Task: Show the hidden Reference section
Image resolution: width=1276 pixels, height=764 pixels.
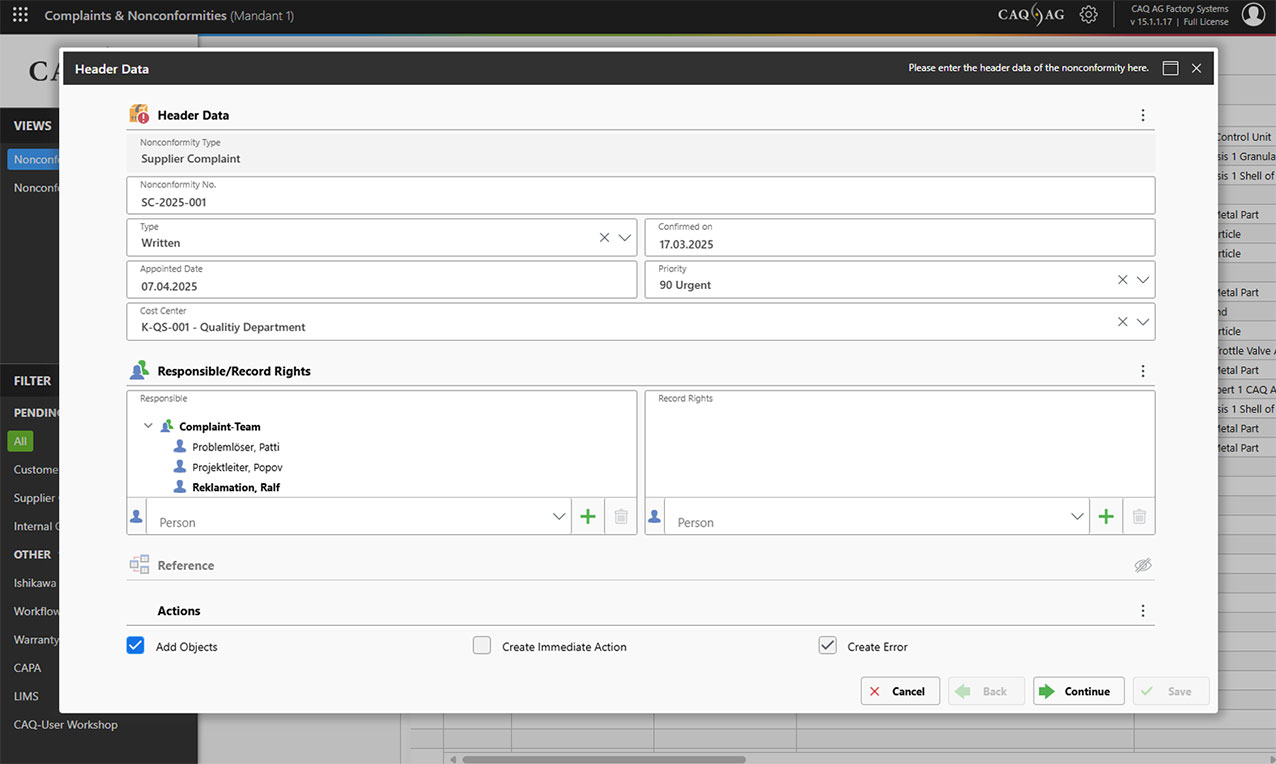Action: click(1143, 566)
